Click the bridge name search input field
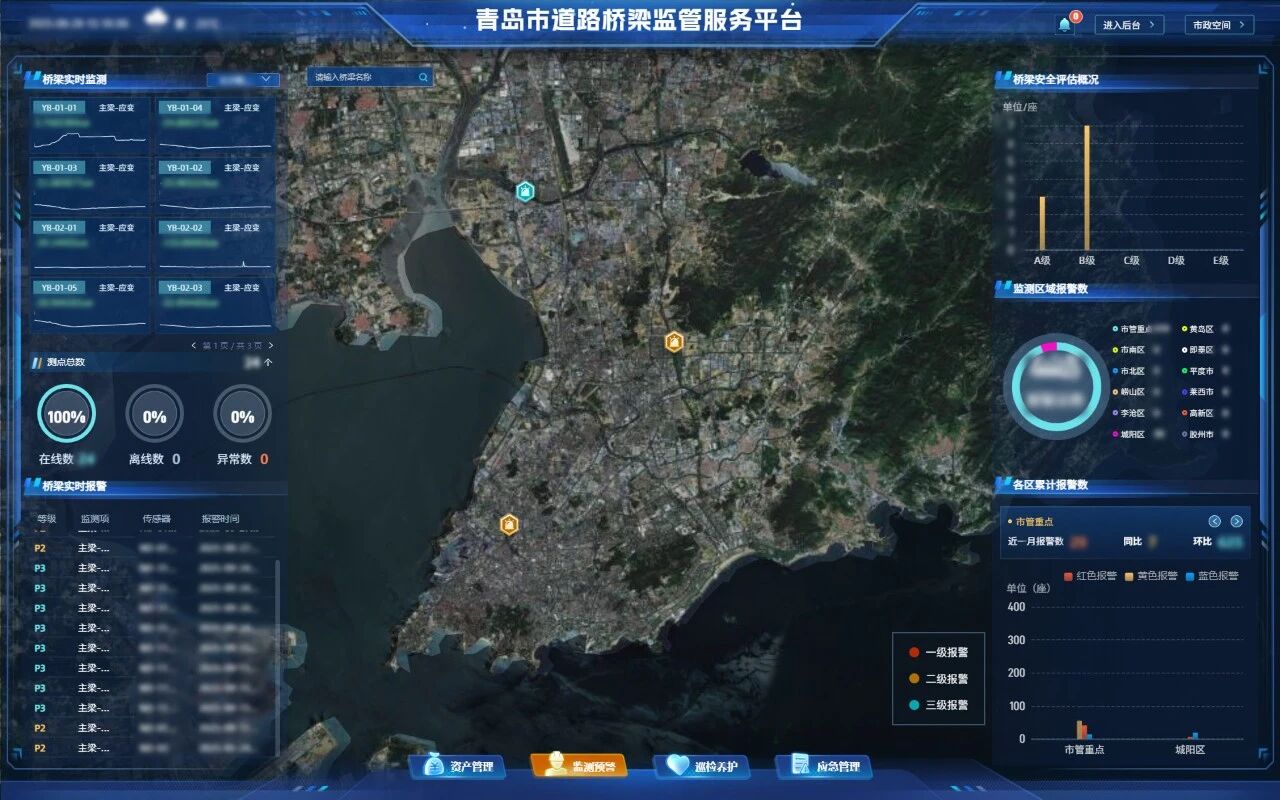 pyautogui.click(x=363, y=77)
